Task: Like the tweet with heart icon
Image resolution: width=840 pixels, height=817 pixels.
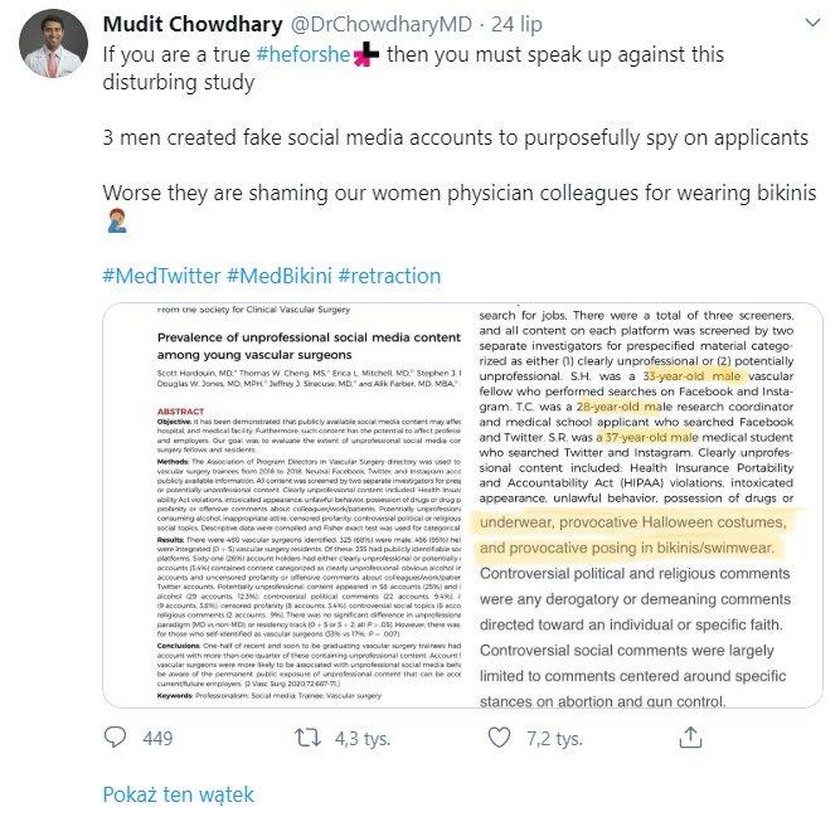Action: point(499,738)
